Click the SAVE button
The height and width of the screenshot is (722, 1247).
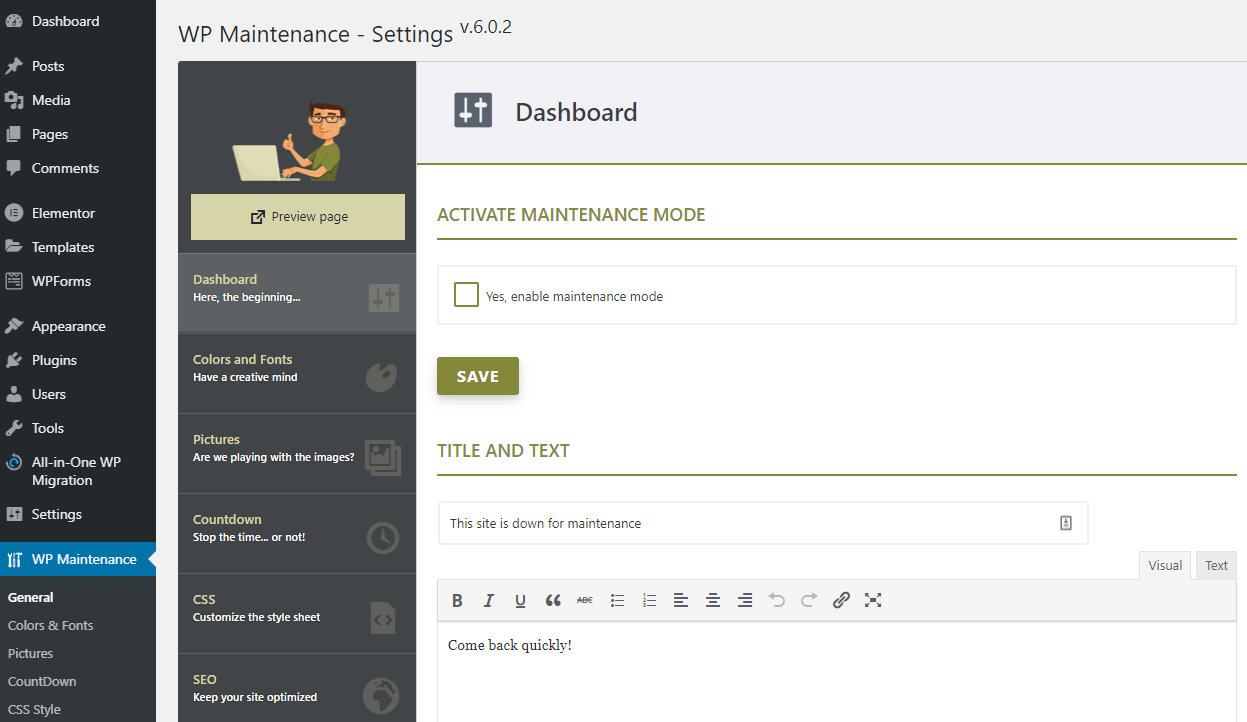coord(477,376)
